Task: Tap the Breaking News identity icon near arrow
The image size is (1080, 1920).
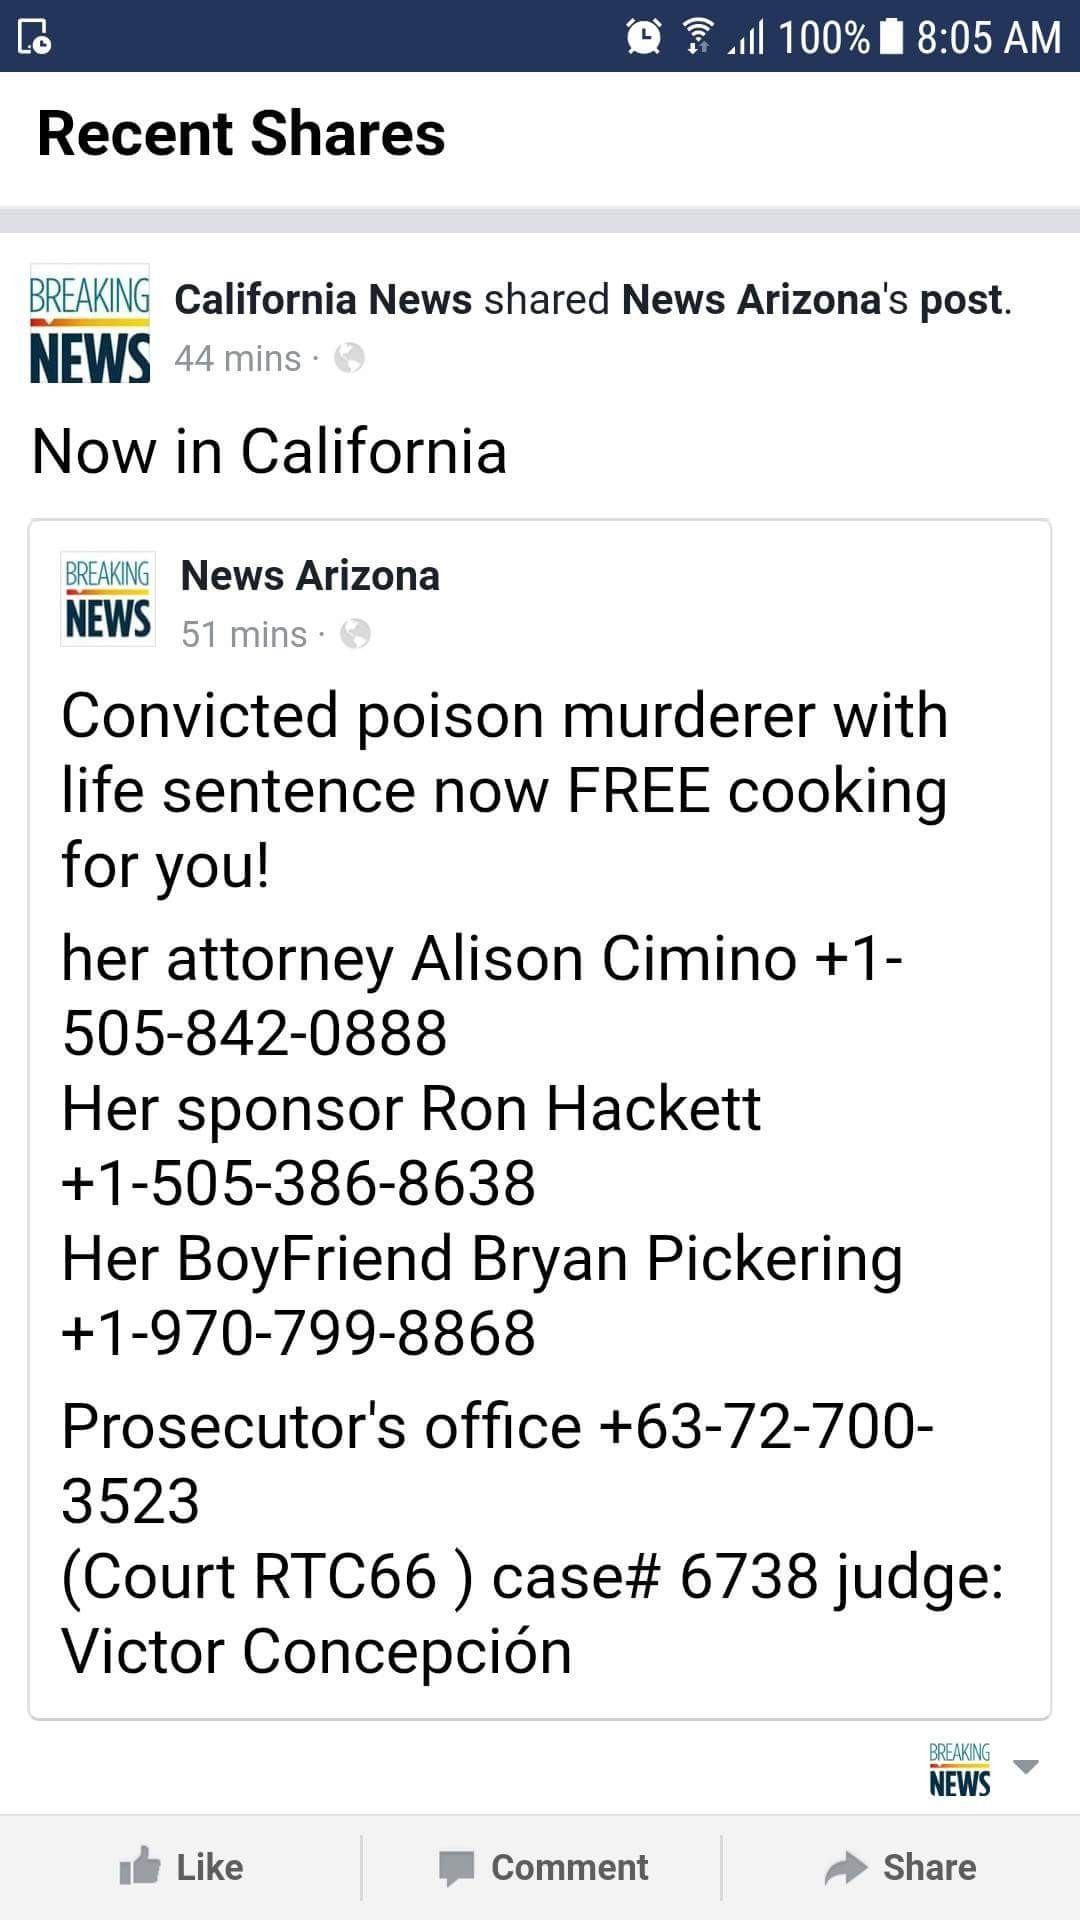Action: click(959, 1770)
